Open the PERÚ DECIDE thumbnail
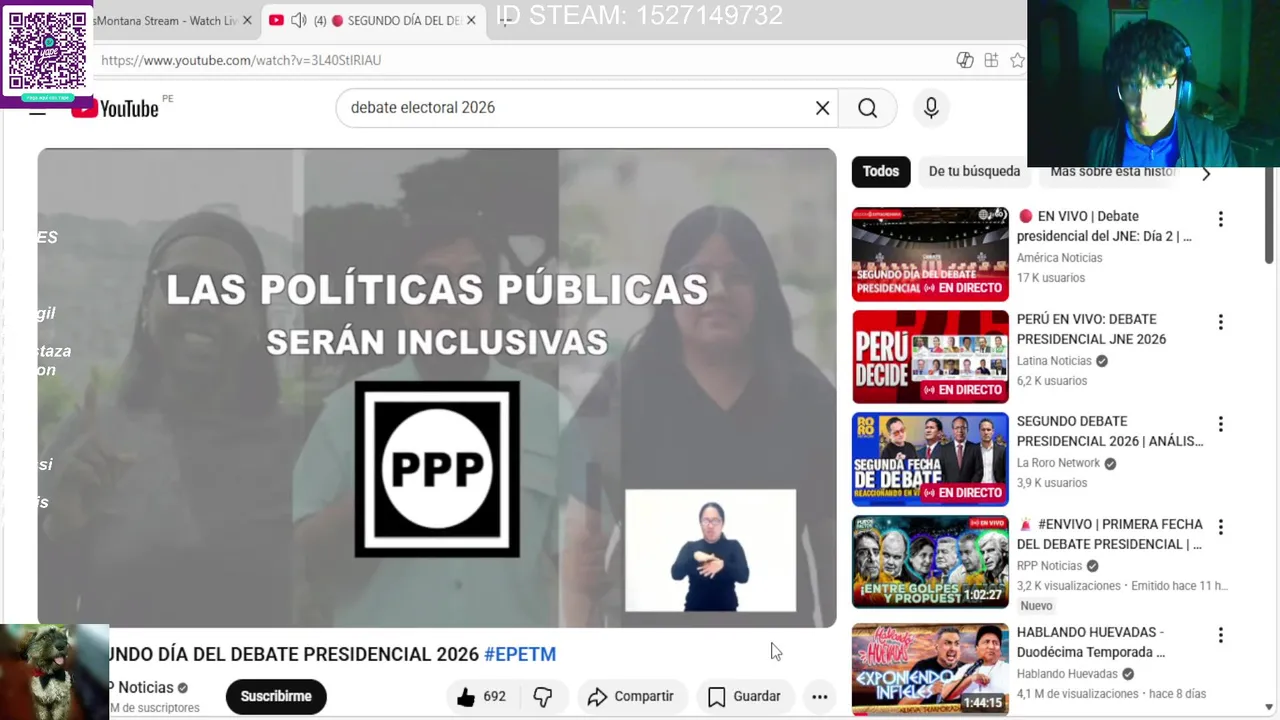The width and height of the screenshot is (1280, 720). click(x=930, y=357)
